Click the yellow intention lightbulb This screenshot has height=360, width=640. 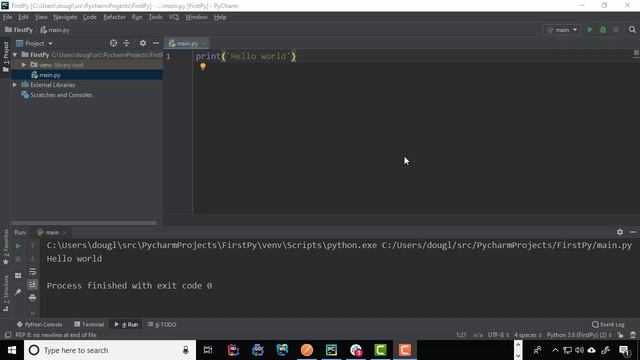(x=203, y=67)
